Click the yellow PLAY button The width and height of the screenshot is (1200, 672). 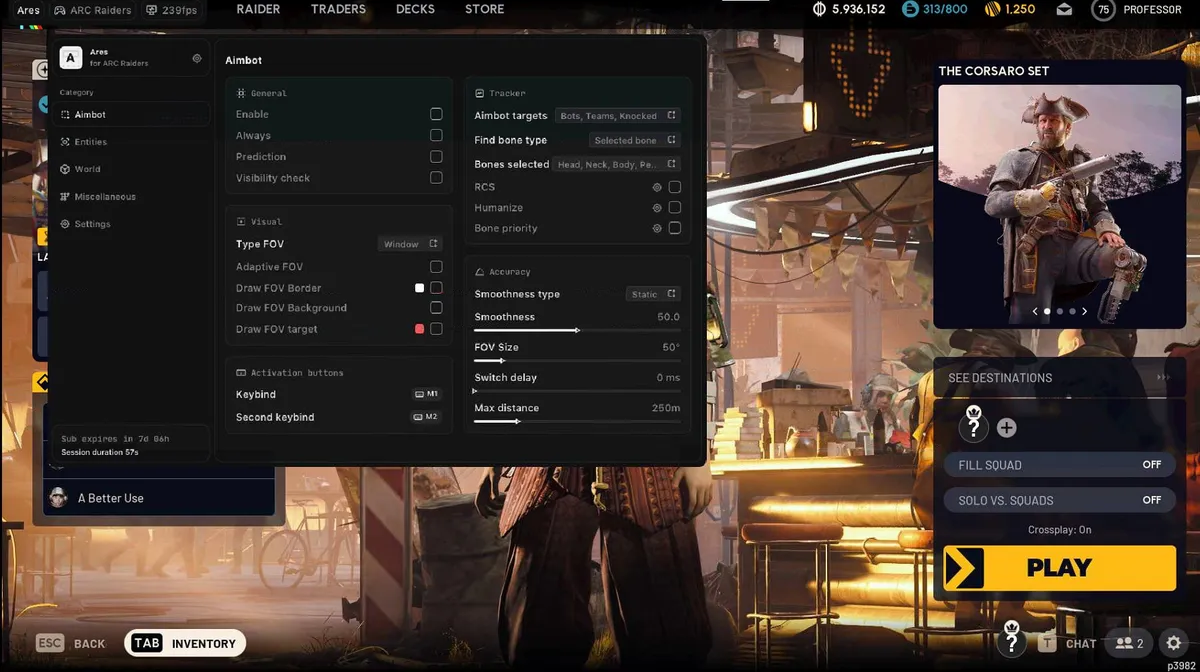1059,568
